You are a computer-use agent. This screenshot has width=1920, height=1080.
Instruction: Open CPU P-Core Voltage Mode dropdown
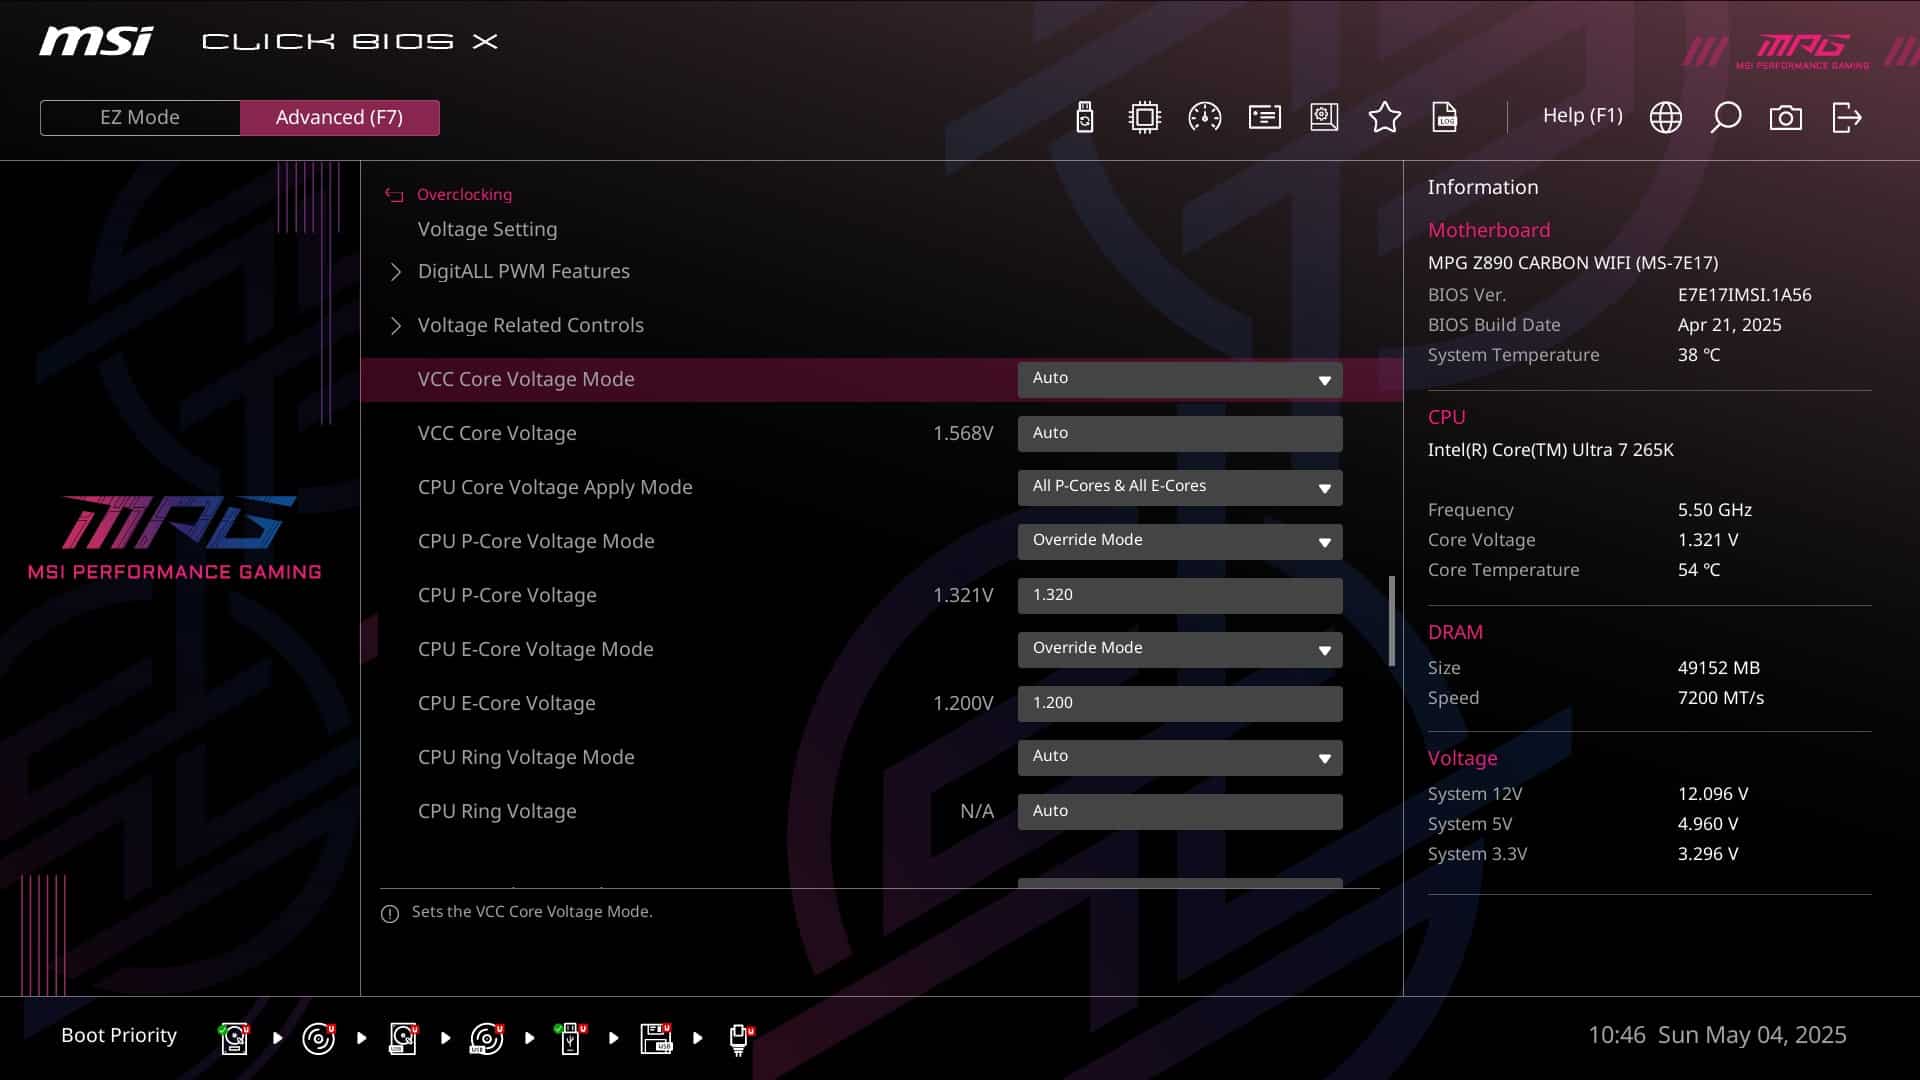(x=1180, y=541)
